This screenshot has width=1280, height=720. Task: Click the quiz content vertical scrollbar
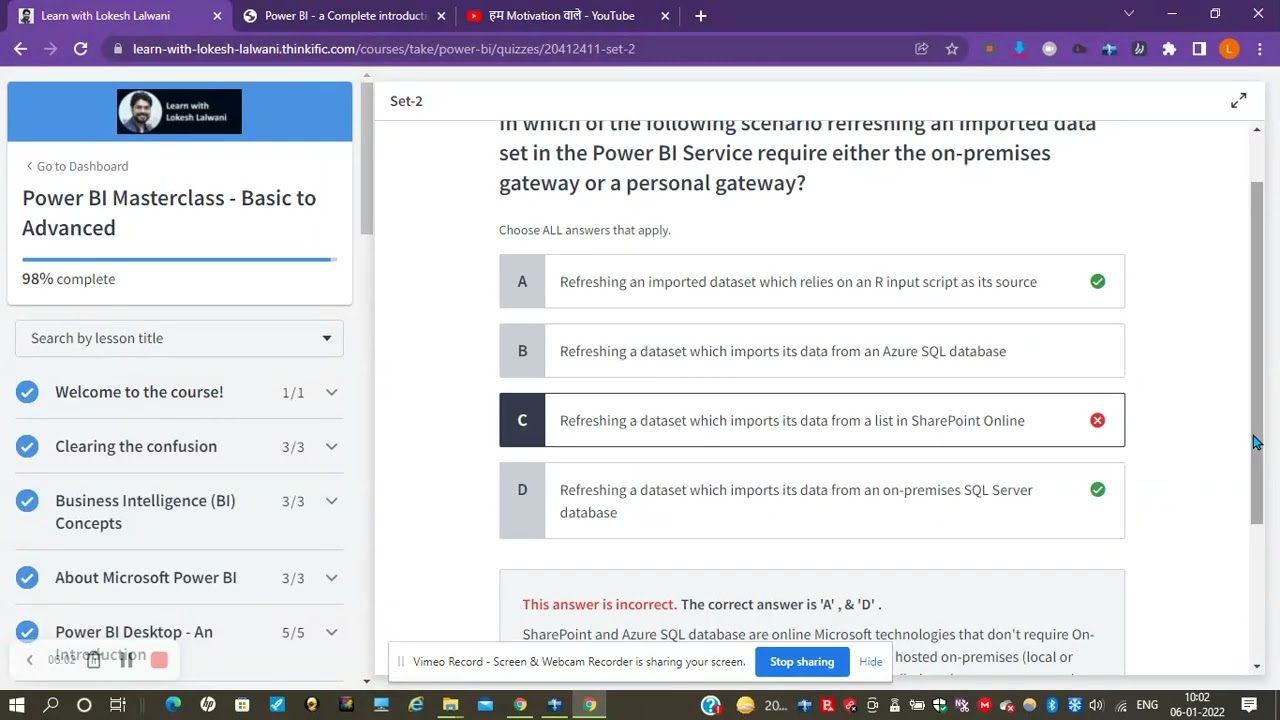coord(1257,353)
